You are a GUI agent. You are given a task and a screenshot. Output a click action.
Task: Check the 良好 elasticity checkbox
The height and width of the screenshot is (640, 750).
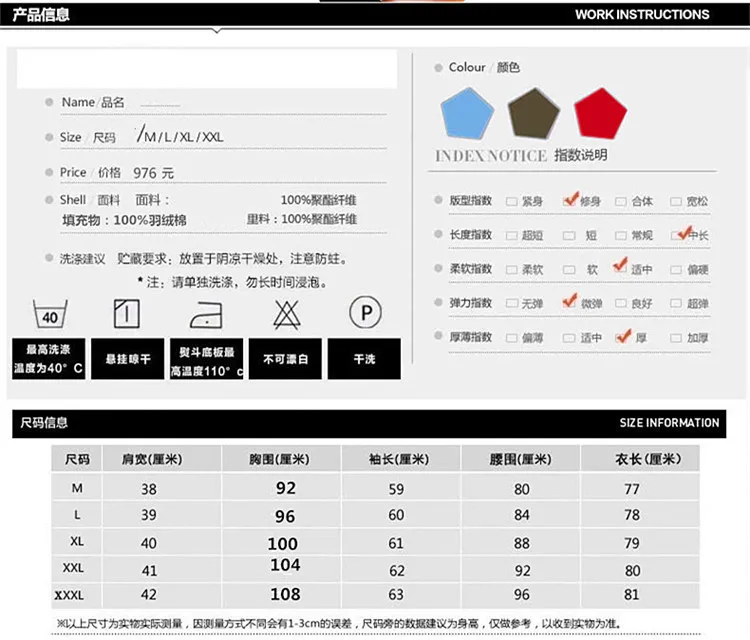(620, 303)
